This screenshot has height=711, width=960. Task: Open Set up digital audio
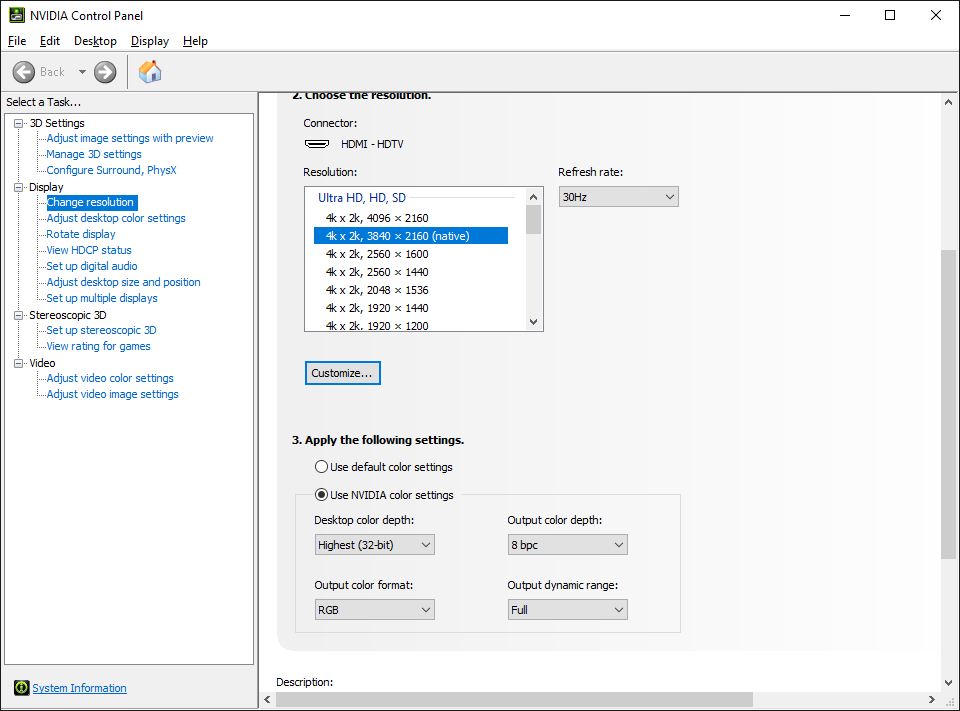pos(92,266)
